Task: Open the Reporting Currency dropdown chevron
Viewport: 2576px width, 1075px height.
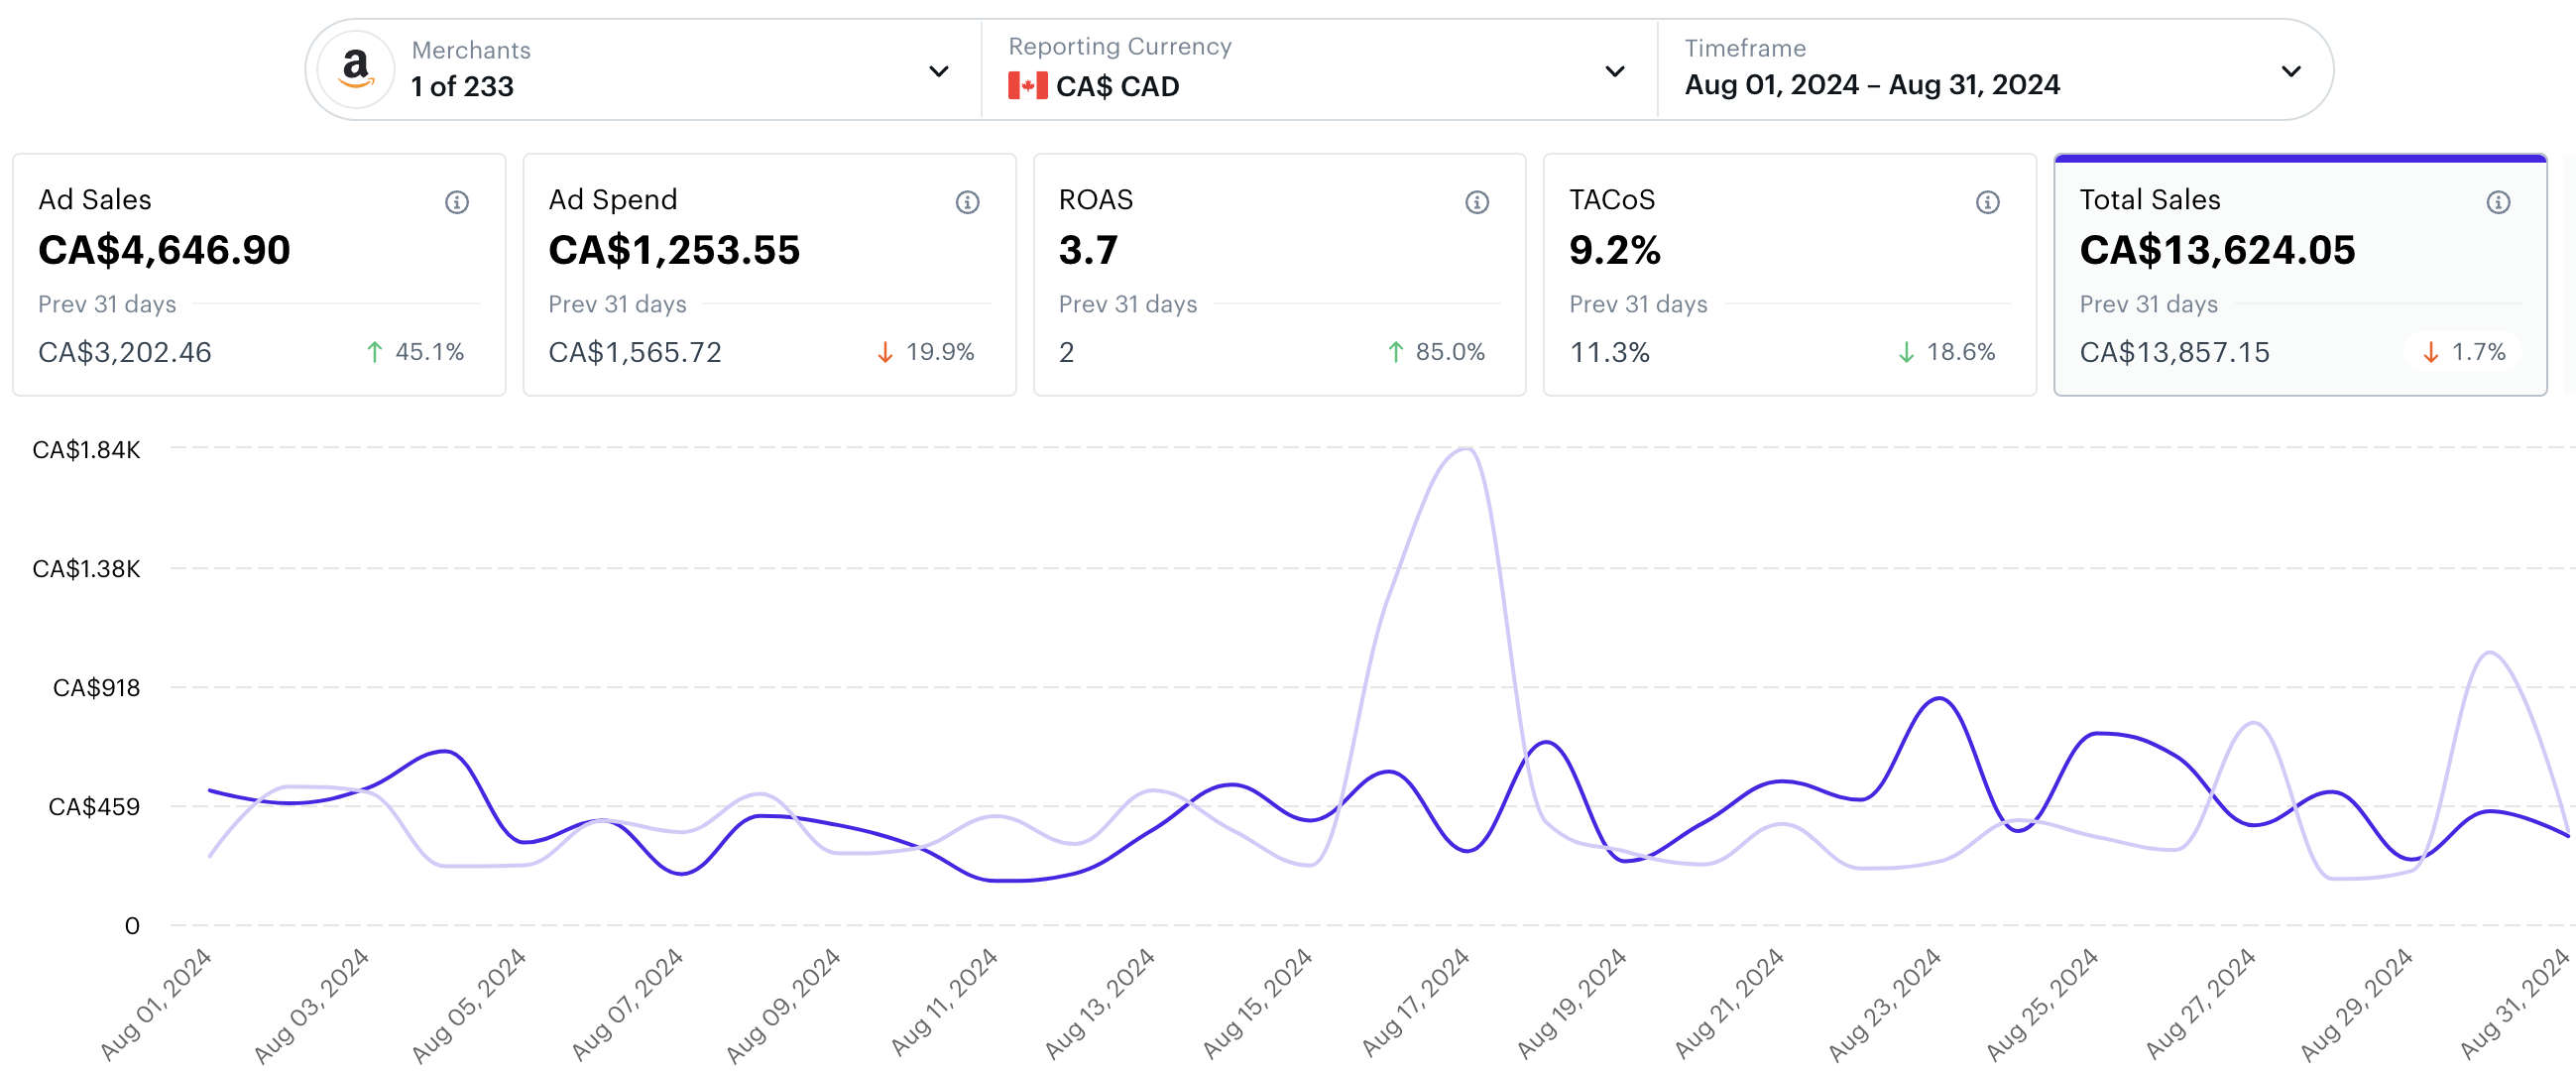Action: point(1614,71)
